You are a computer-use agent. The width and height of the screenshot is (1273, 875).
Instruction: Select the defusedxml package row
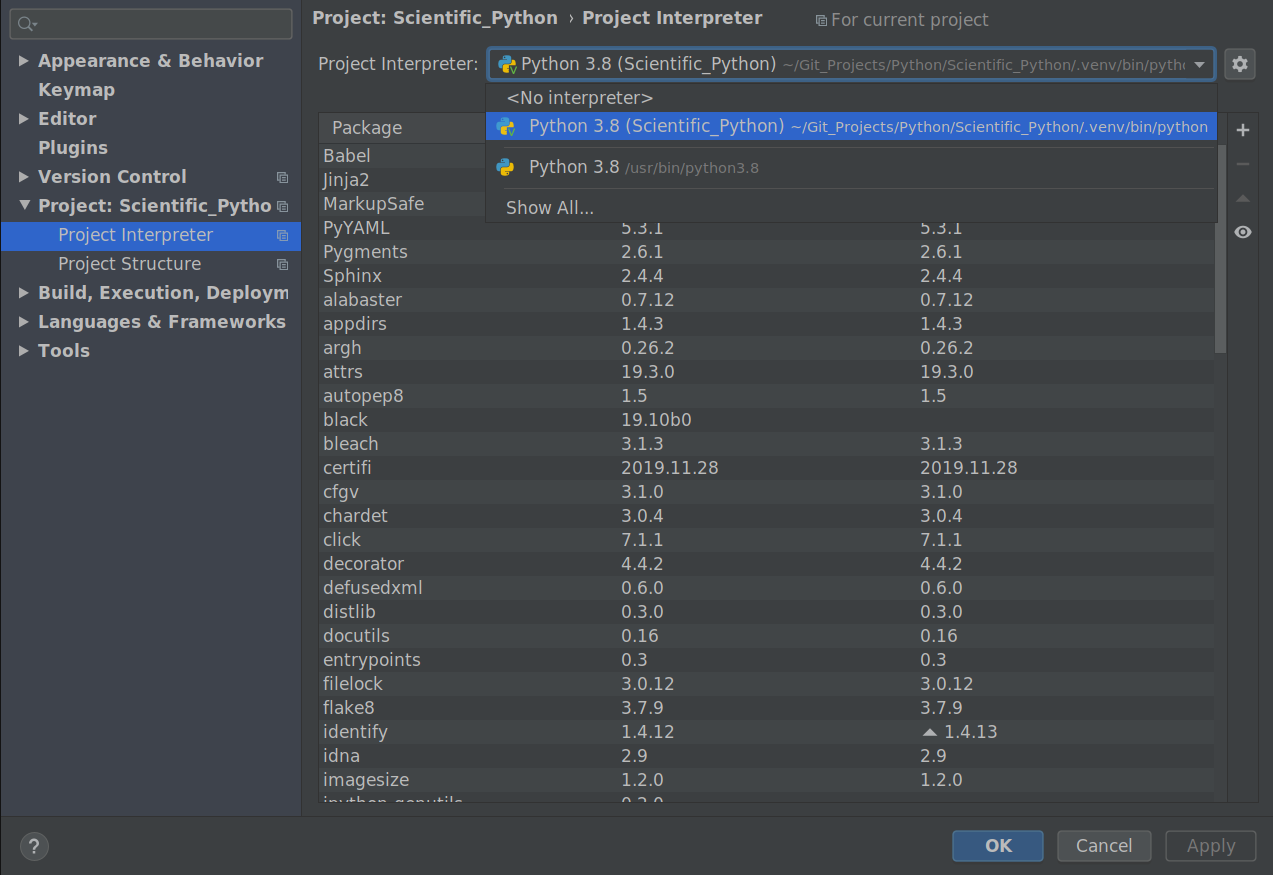(x=768, y=588)
